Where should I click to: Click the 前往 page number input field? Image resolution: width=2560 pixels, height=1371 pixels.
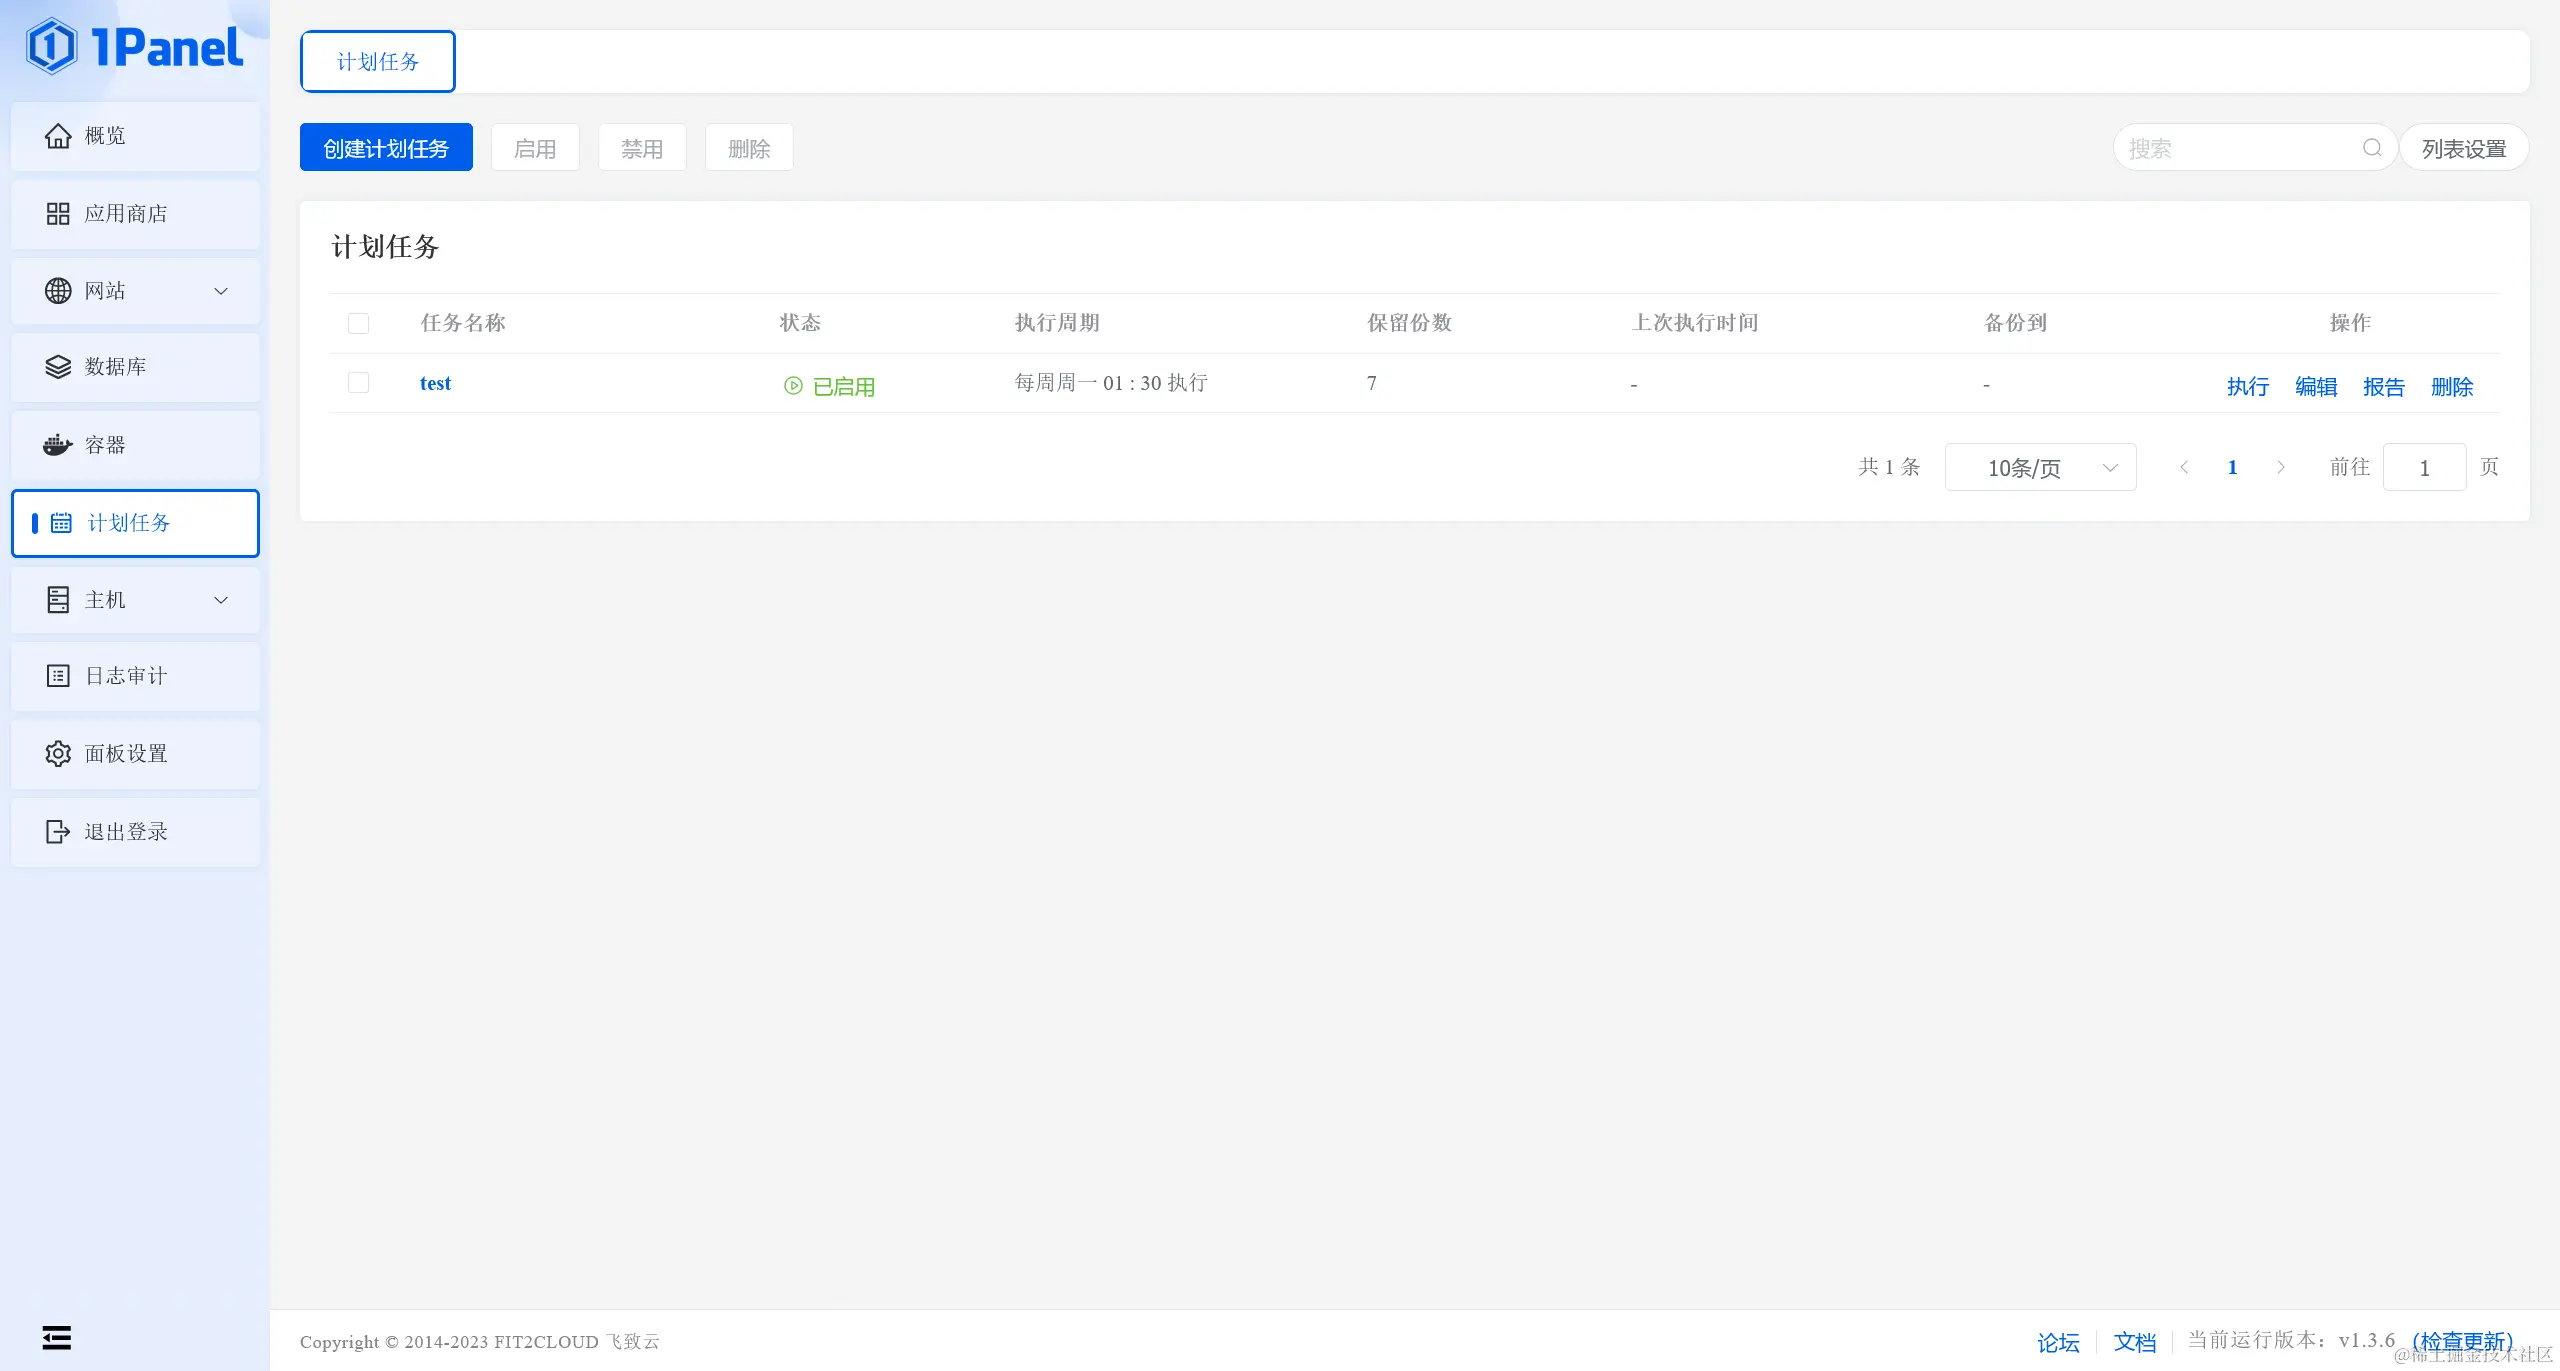point(2423,468)
